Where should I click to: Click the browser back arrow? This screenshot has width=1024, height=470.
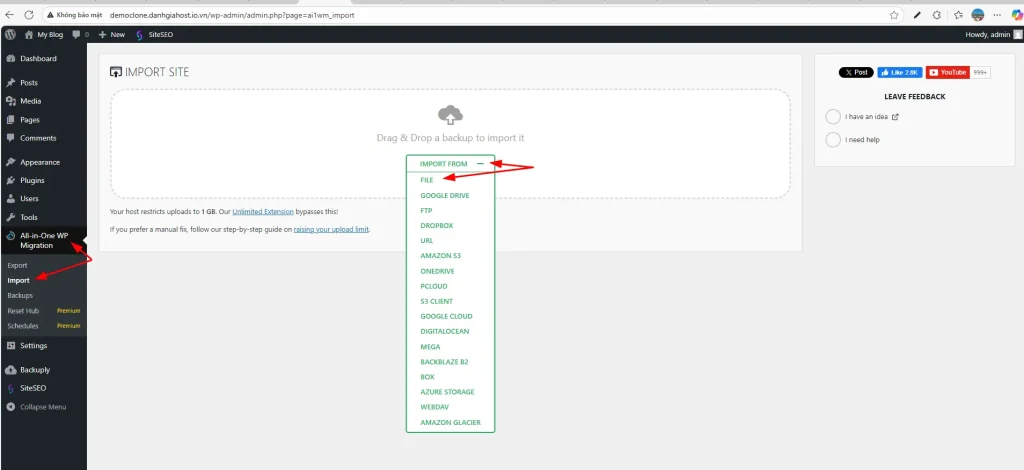pyautogui.click(x=9, y=14)
